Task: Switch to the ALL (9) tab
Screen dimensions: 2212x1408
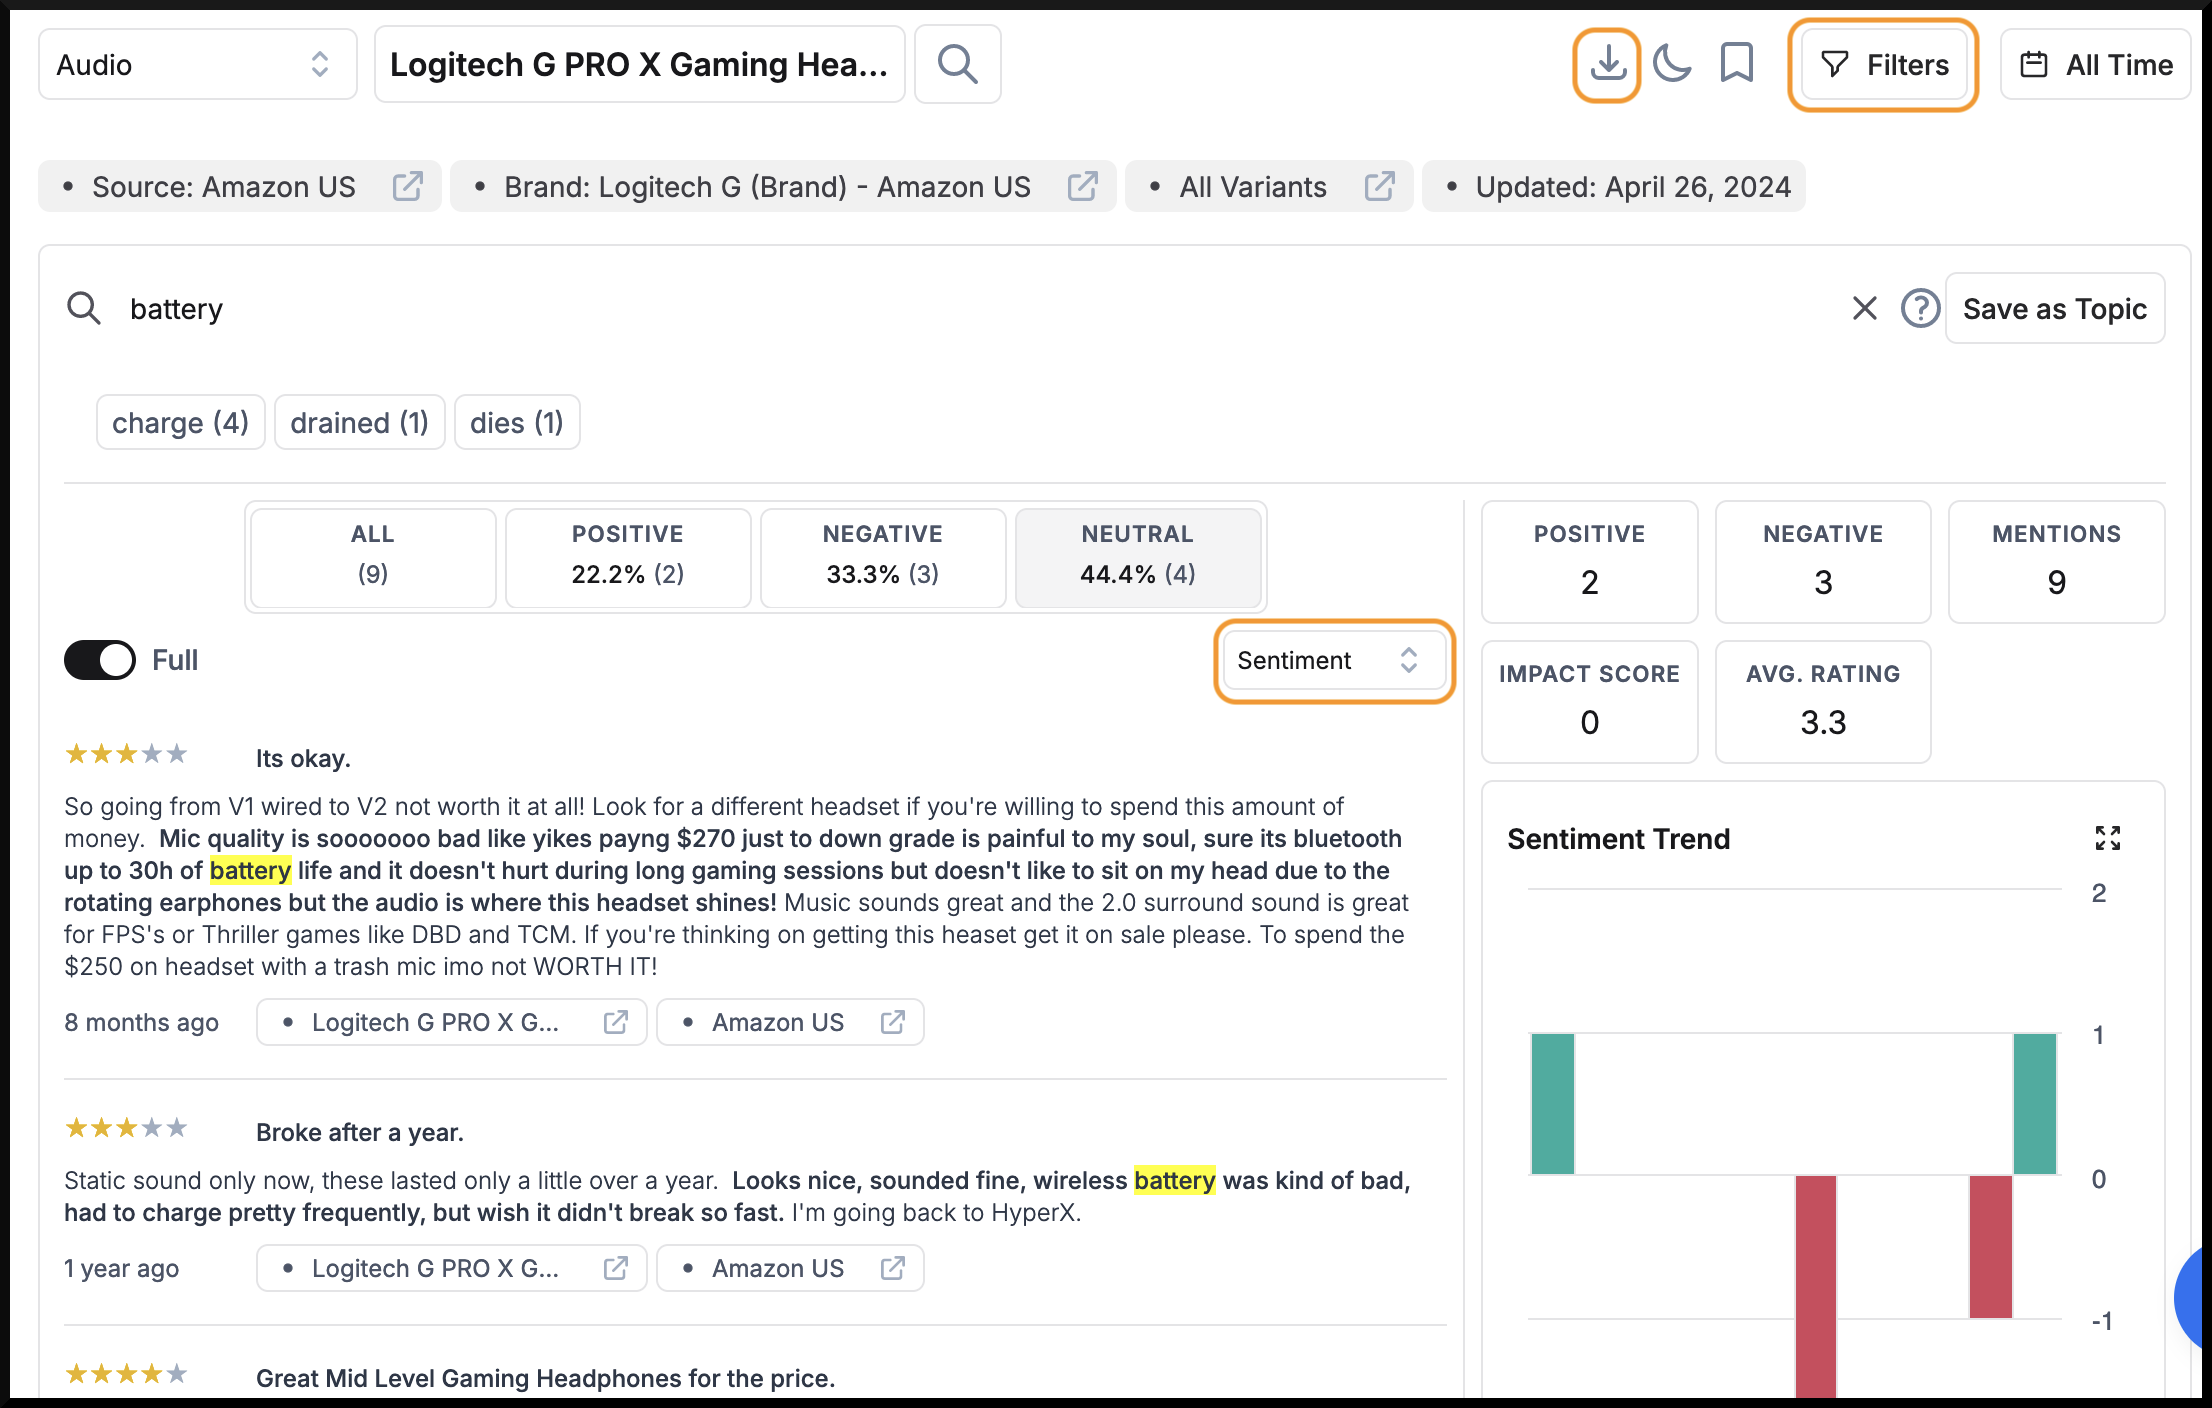Action: (x=373, y=557)
